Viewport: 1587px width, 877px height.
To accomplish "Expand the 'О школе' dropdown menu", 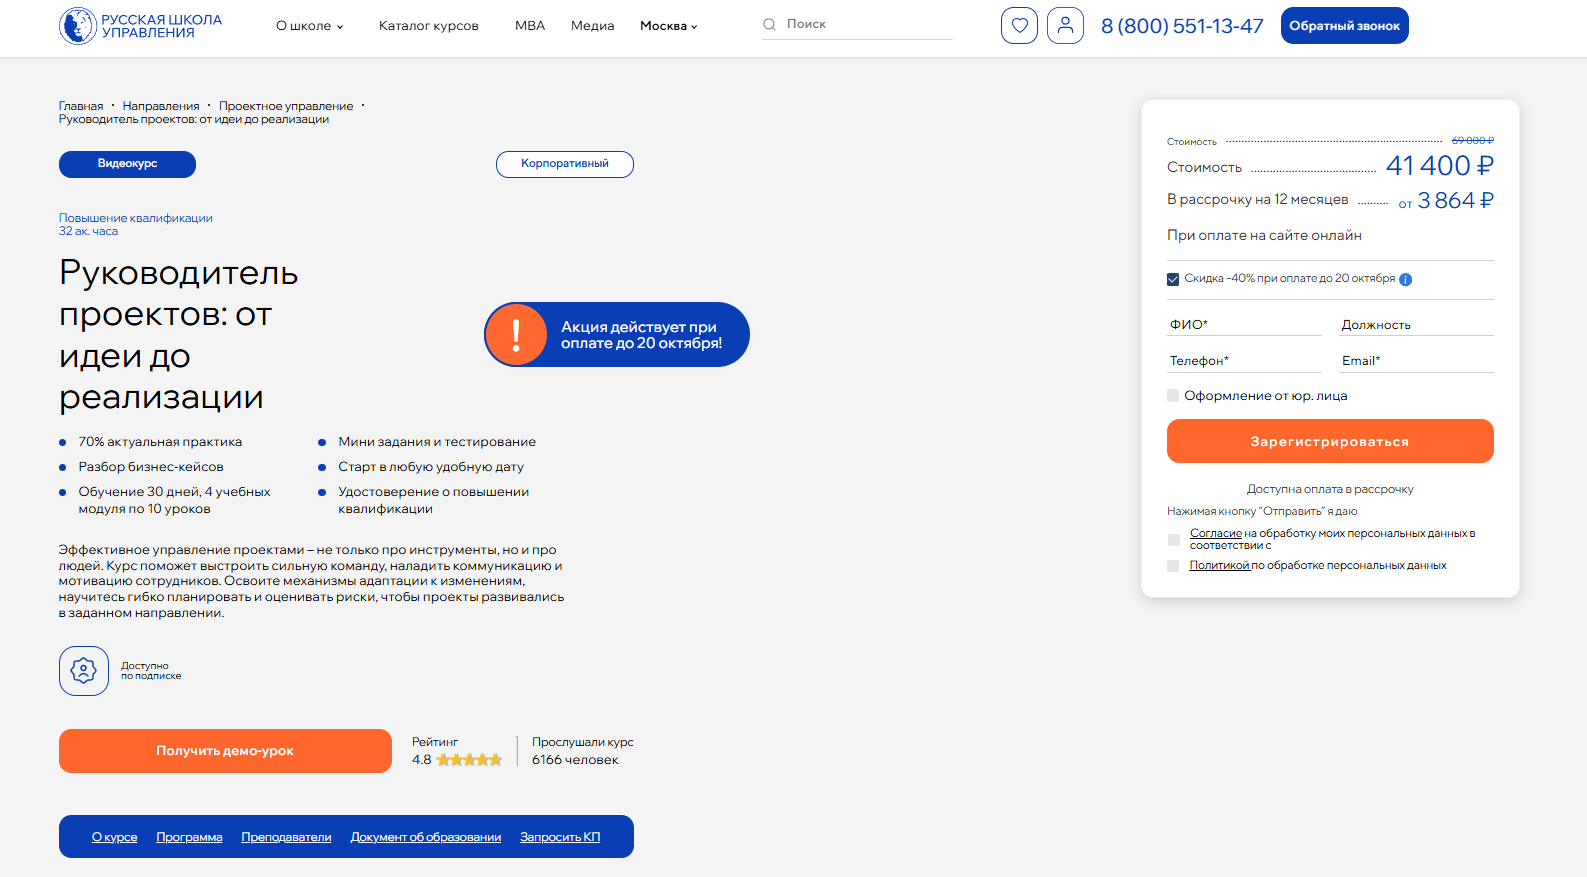I will tap(309, 26).
